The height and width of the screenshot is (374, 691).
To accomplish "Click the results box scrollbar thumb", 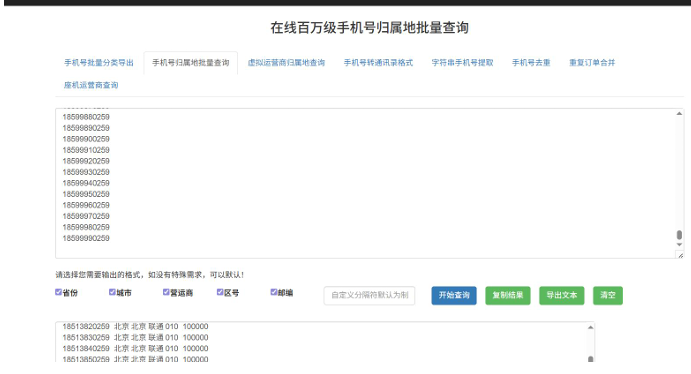I will 591,359.
